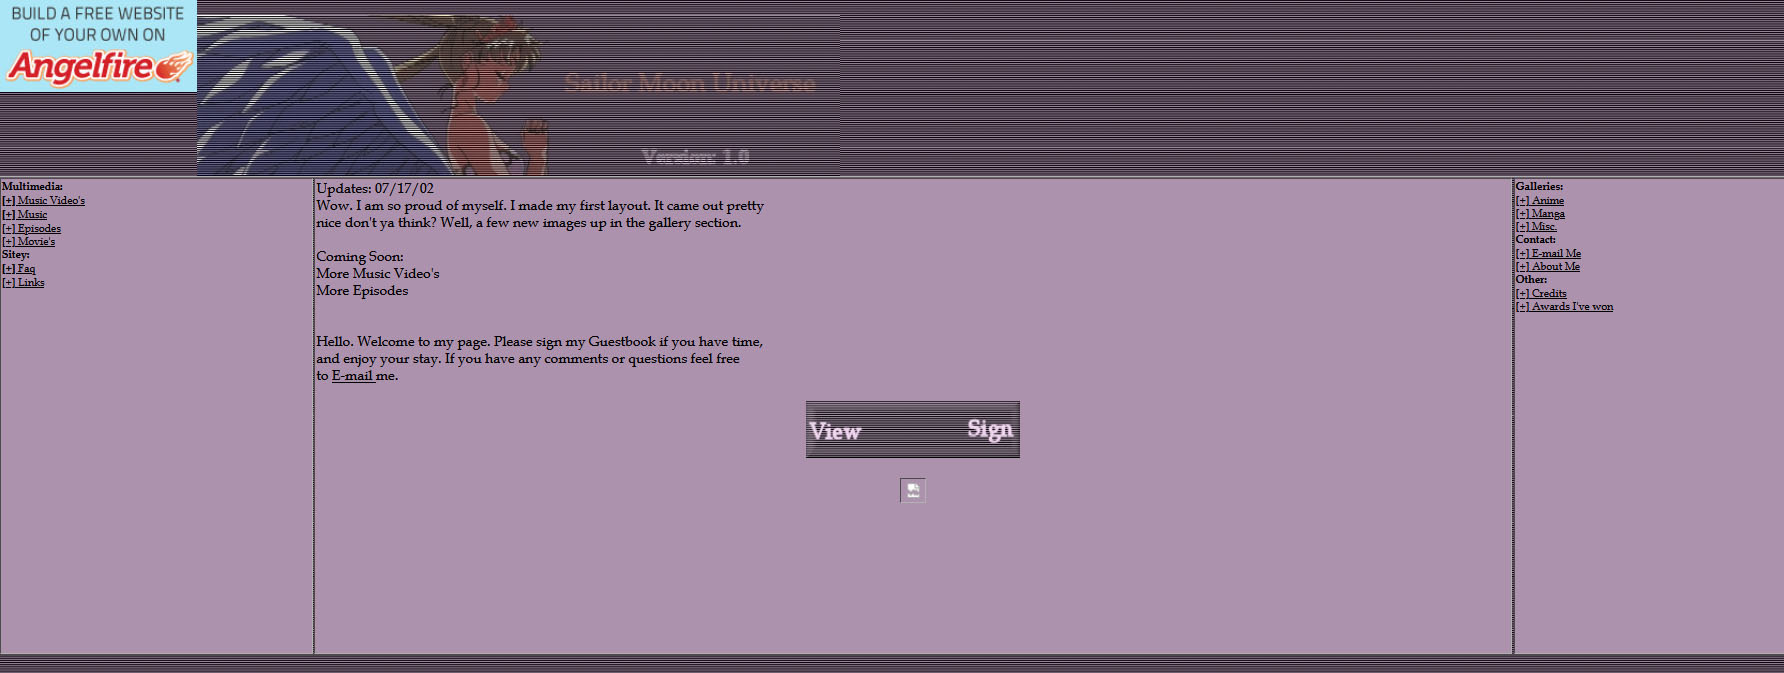Click the Updates: 07/17/02 text
1784x673 pixels.
click(375, 188)
